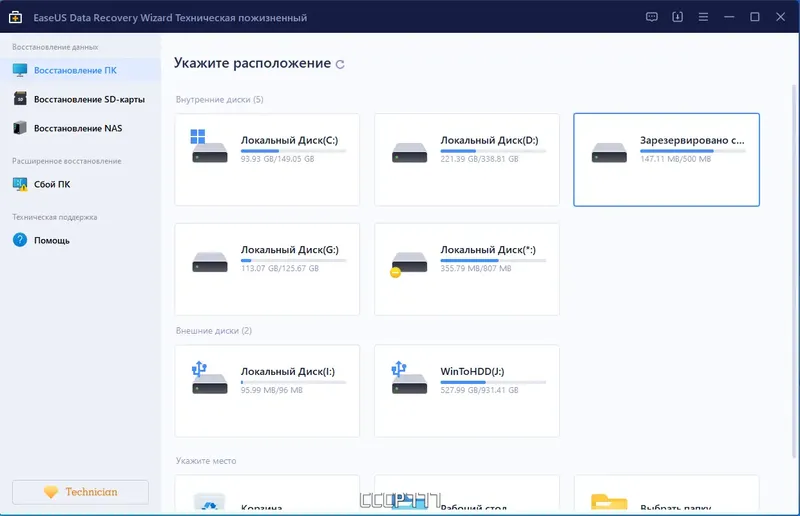Click the SD card icon in sidebar
The width and height of the screenshot is (800, 516).
[x=20, y=99]
